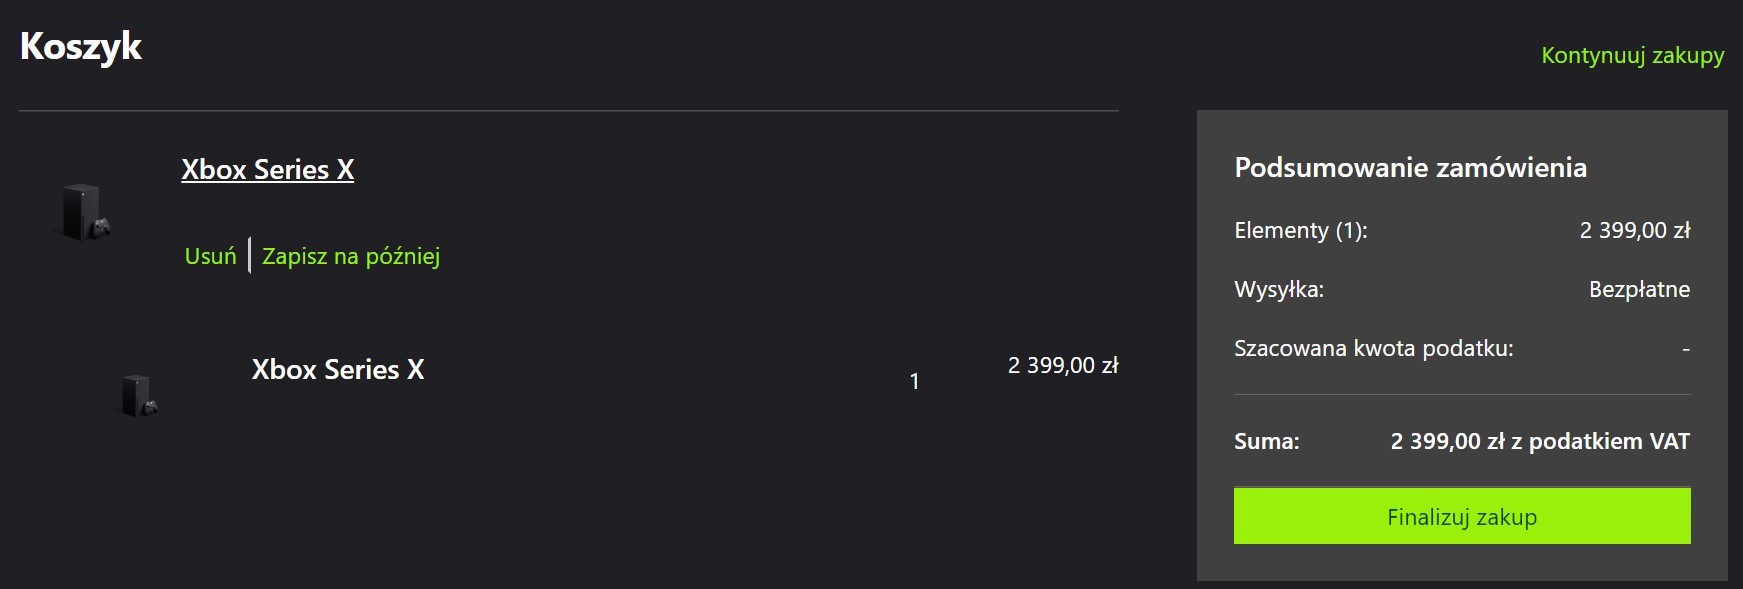Click the dash value for estimated tax
The height and width of the screenshot is (589, 1743).
pos(1686,349)
